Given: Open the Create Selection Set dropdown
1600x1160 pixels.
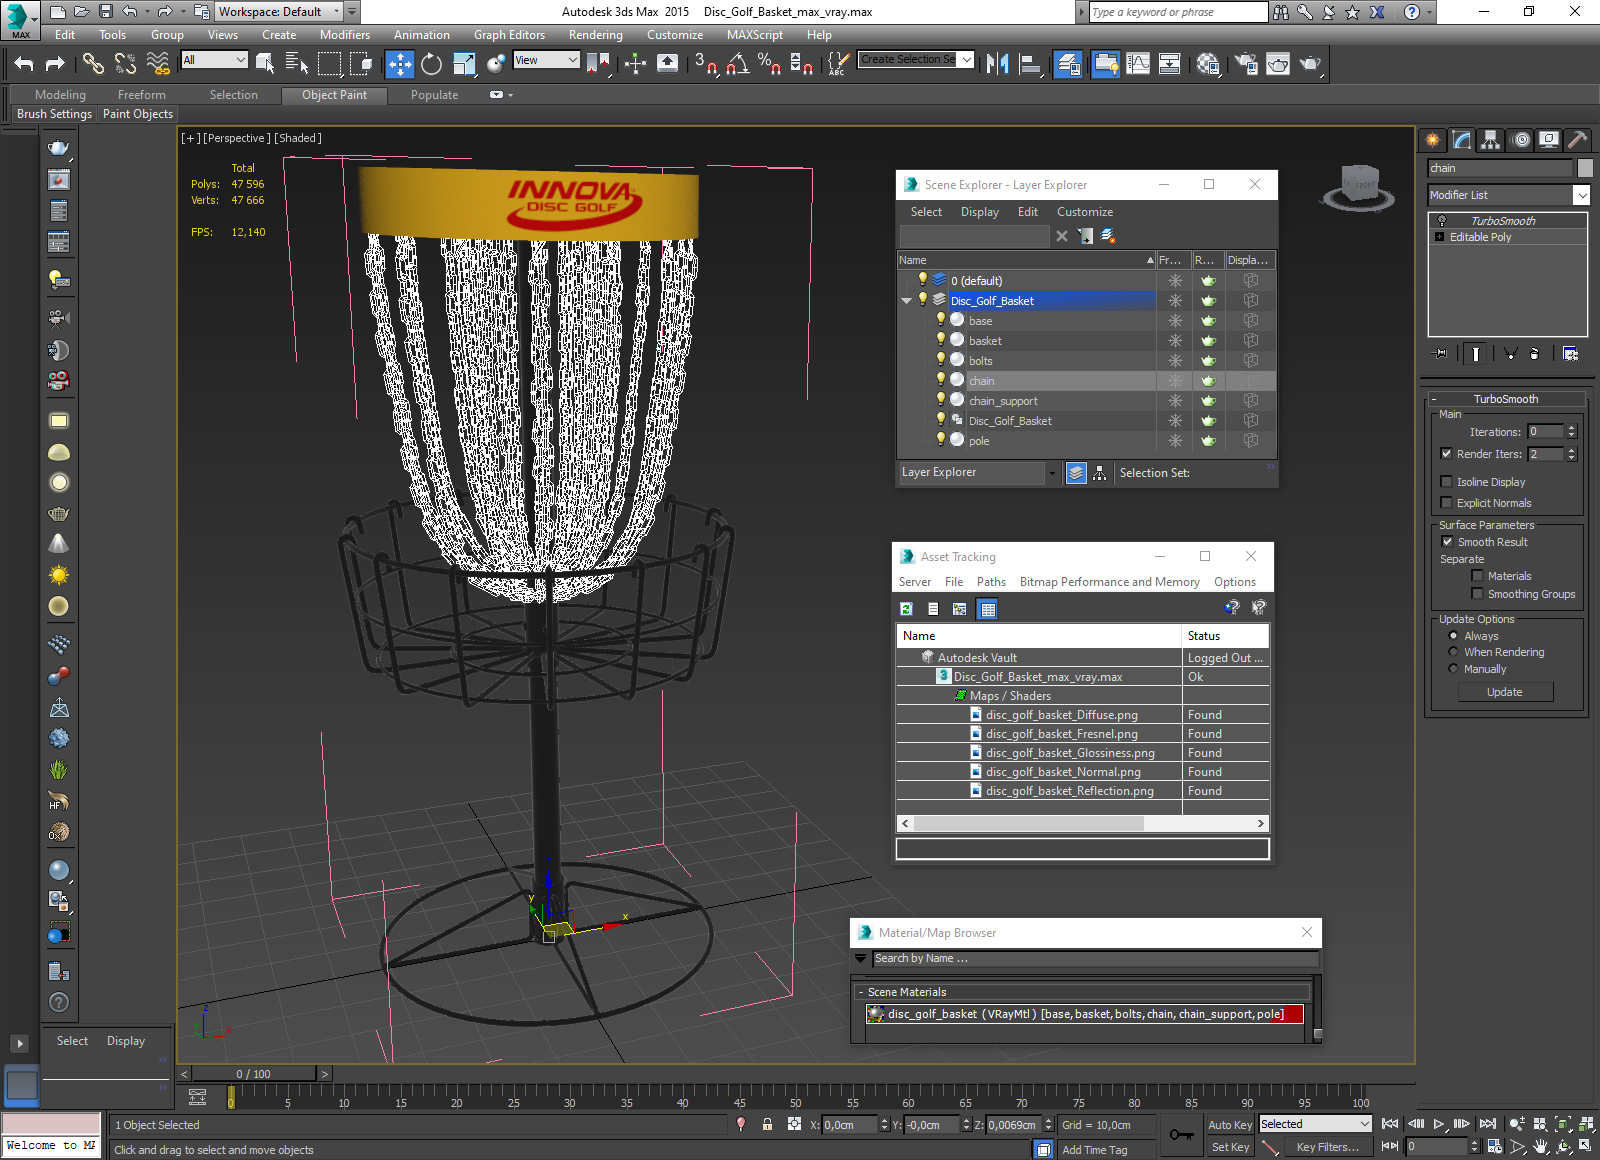Looking at the screenshot, I should tap(916, 60).
